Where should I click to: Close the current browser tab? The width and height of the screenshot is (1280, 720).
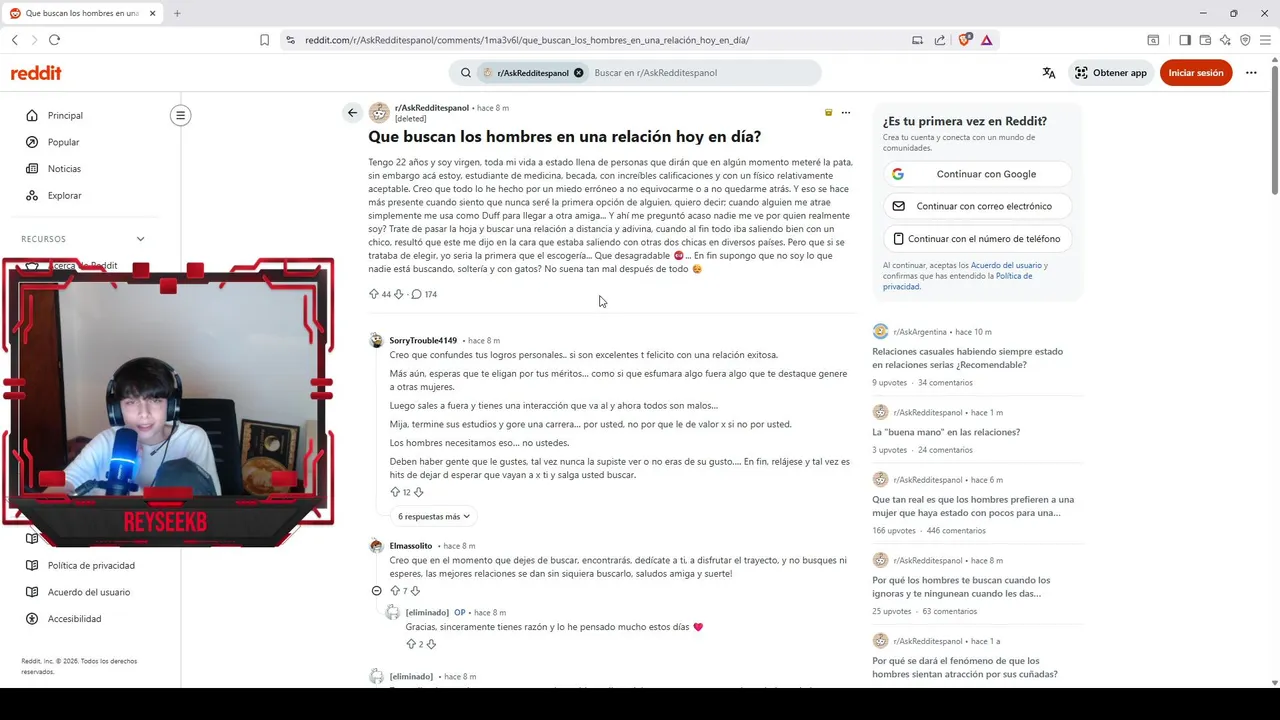pyautogui.click(x=153, y=13)
